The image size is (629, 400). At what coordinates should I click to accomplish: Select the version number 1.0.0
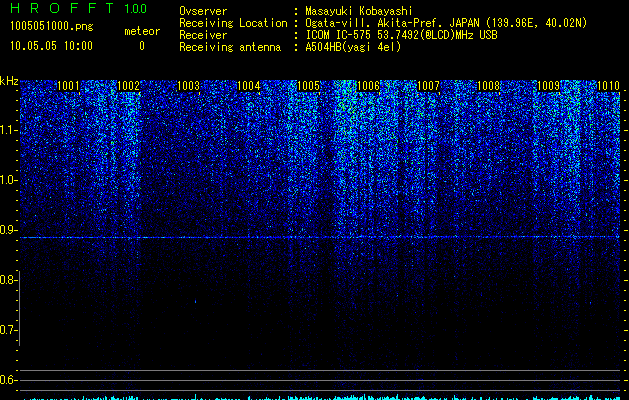click(136, 9)
